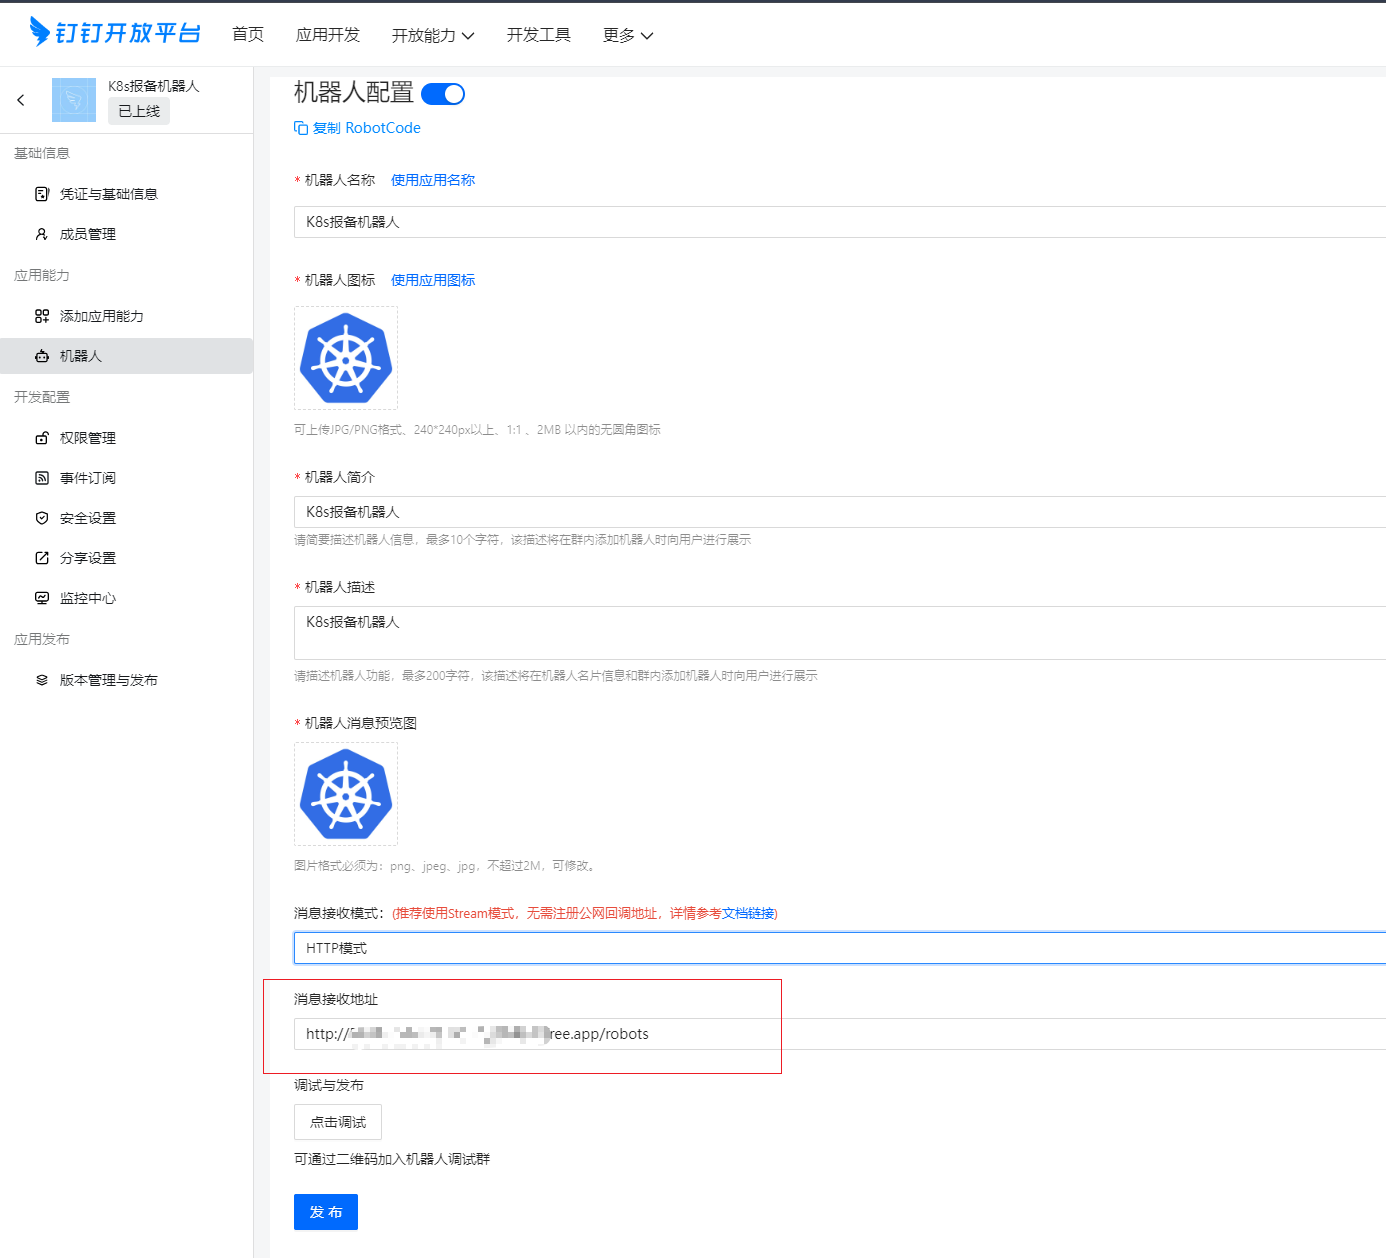Click the DingTalk Open Platform logo
1386x1258 pixels.
tap(115, 32)
